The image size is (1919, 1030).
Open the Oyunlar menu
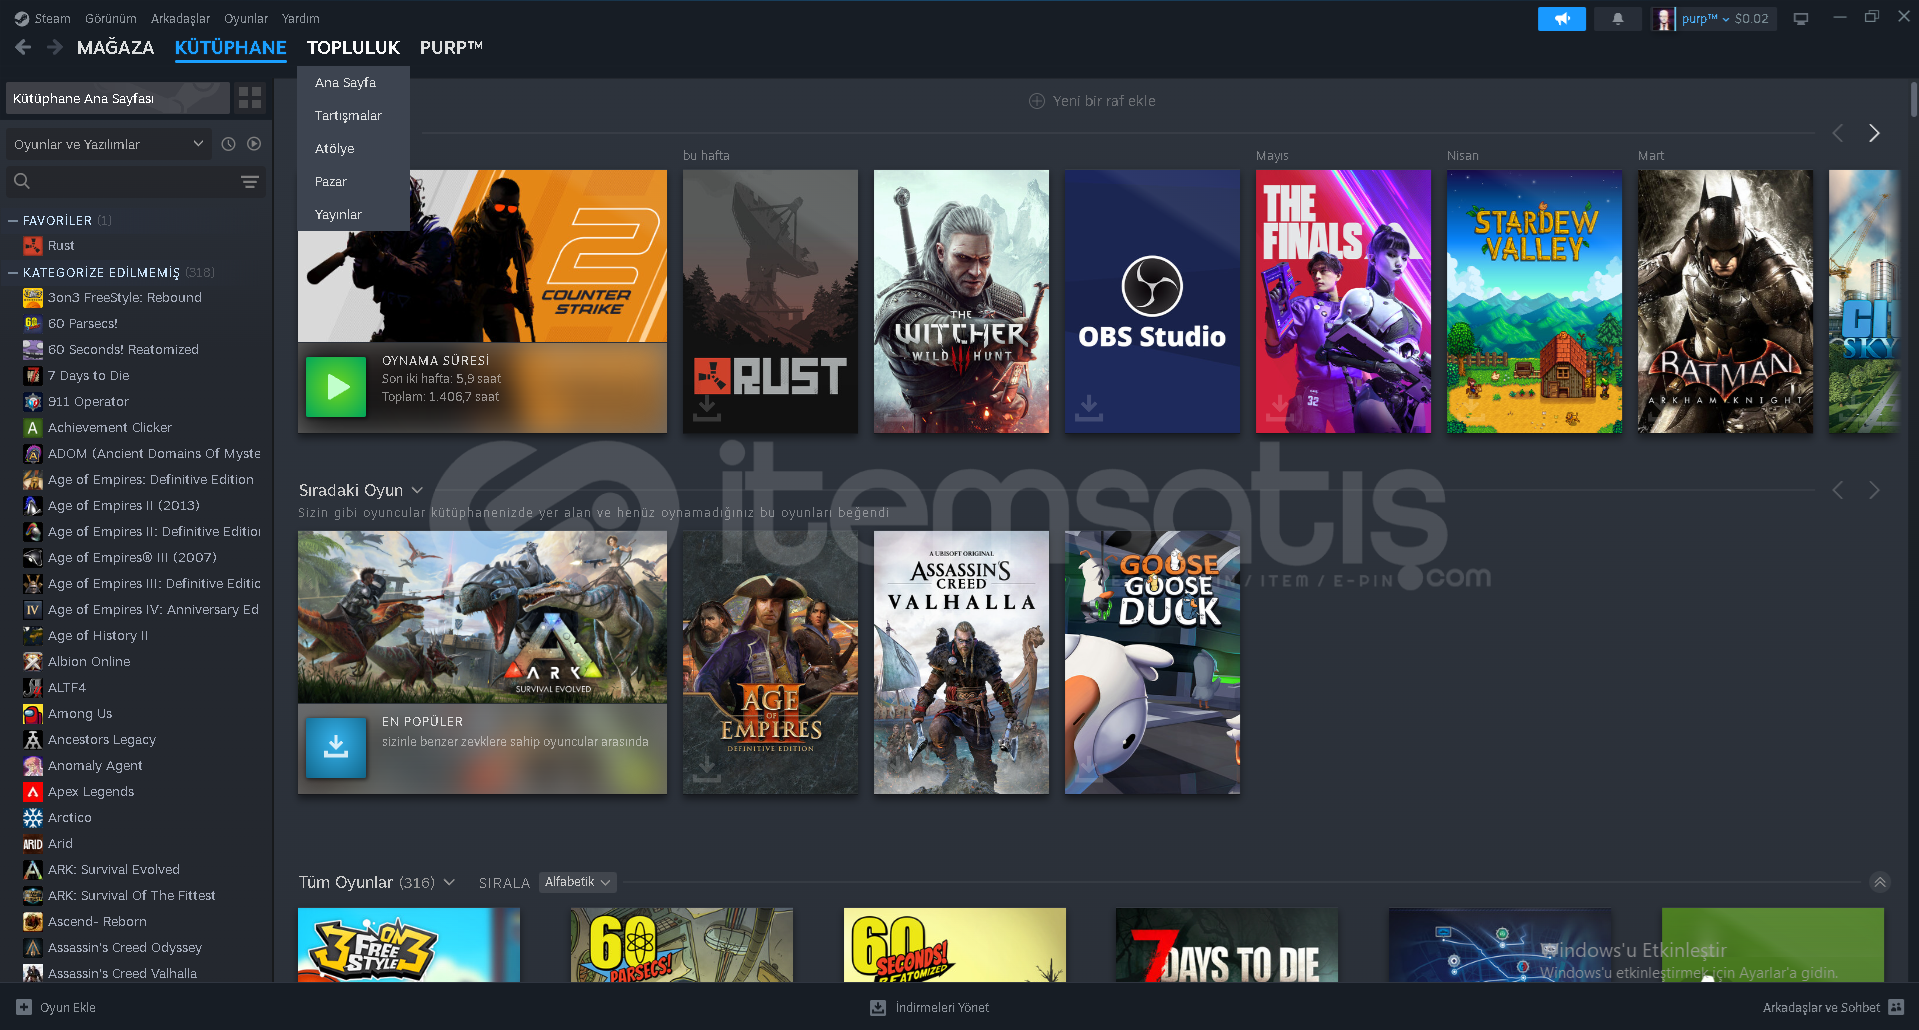click(x=246, y=18)
